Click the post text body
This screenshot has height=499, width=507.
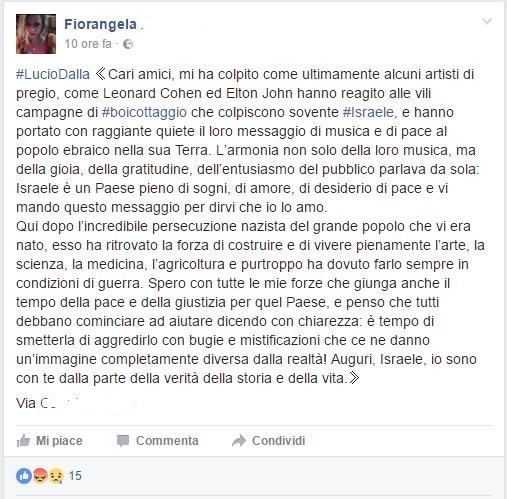250,226
